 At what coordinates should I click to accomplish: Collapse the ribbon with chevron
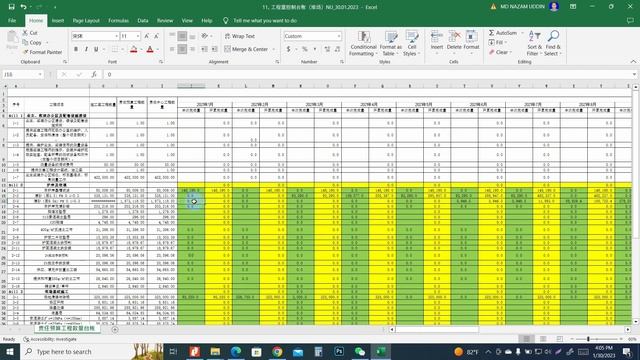tap(633, 62)
